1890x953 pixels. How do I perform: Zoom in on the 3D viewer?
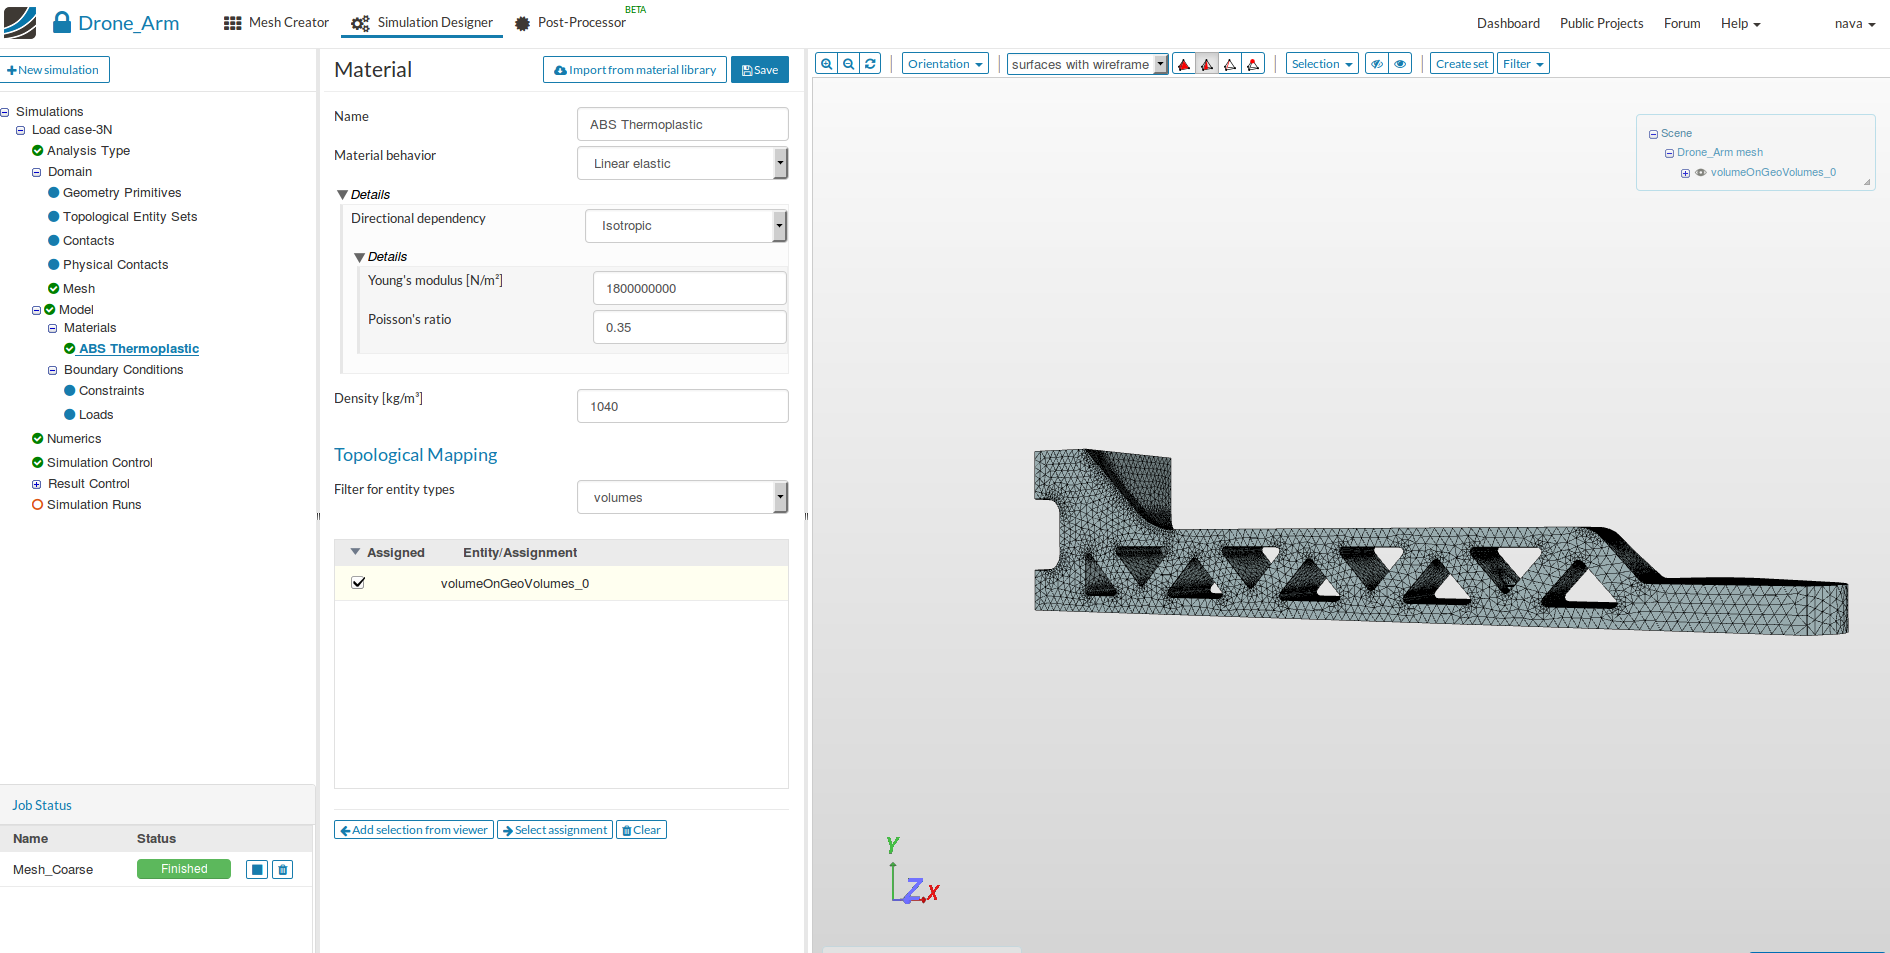pyautogui.click(x=826, y=64)
